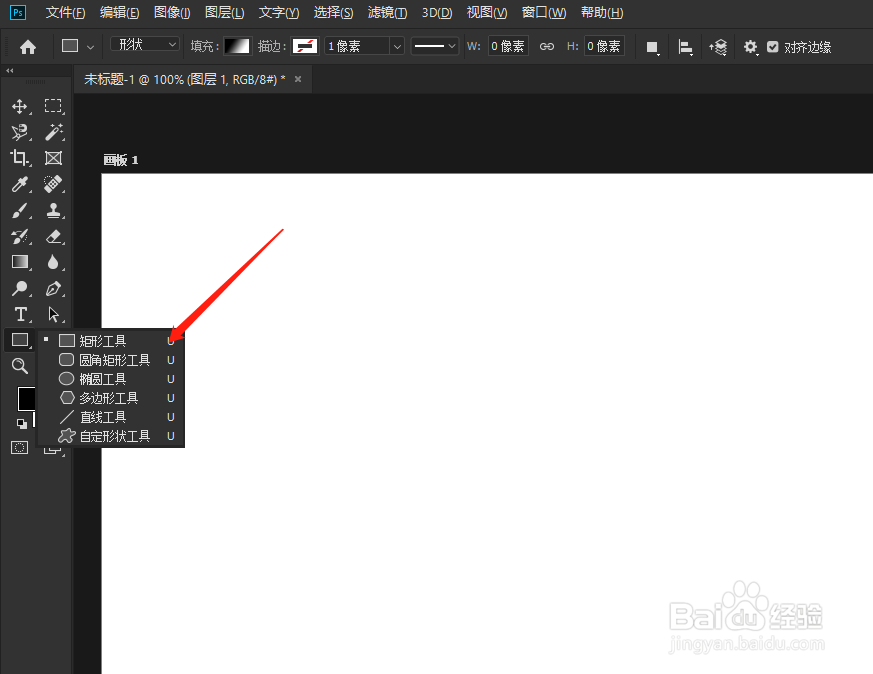This screenshot has height=674, width=873.
Task: Open the 窗口(W) menu
Action: pyautogui.click(x=543, y=12)
